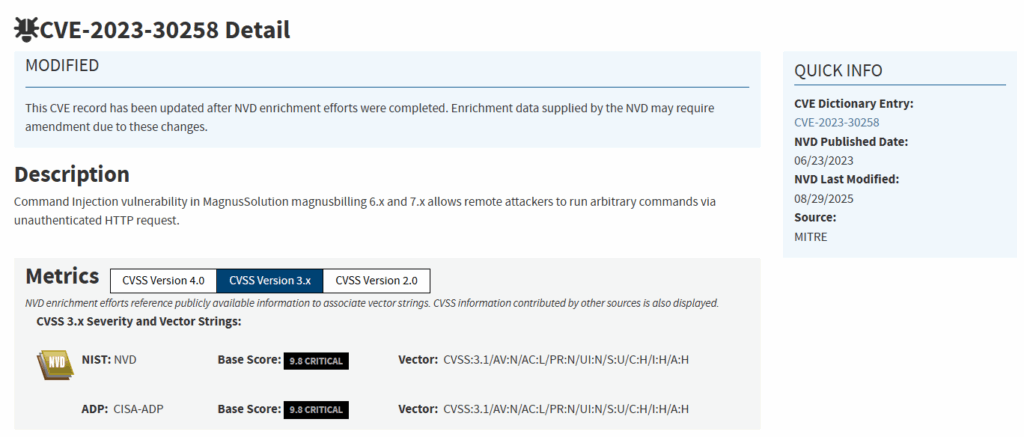Click the bug icon beside the CVE title
Viewport: 1024px width, 437px height.
(x=26, y=30)
